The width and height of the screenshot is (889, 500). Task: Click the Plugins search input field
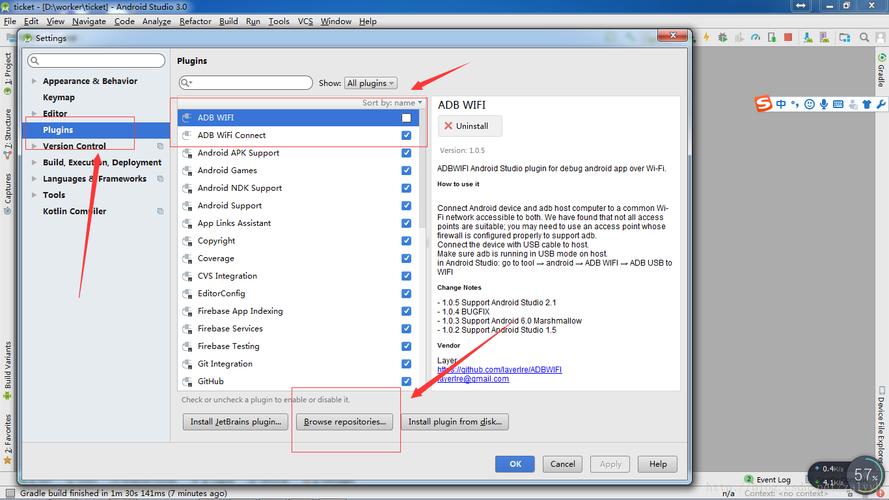coord(245,83)
